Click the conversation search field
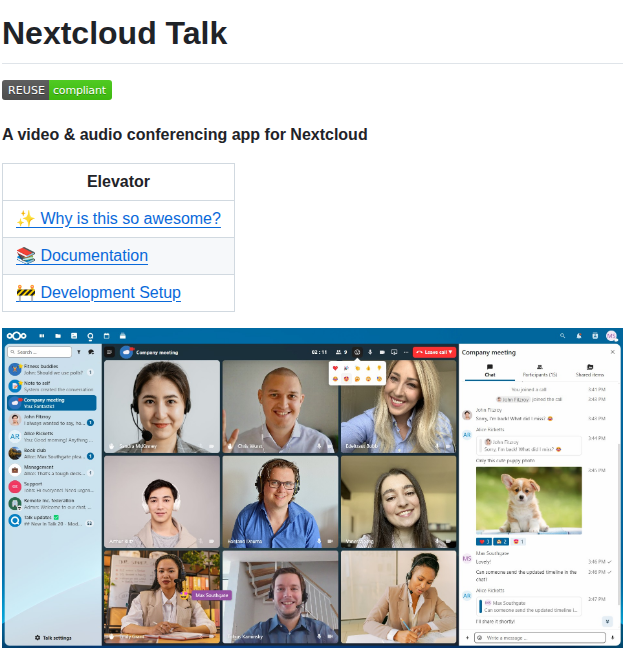 [x=40, y=352]
